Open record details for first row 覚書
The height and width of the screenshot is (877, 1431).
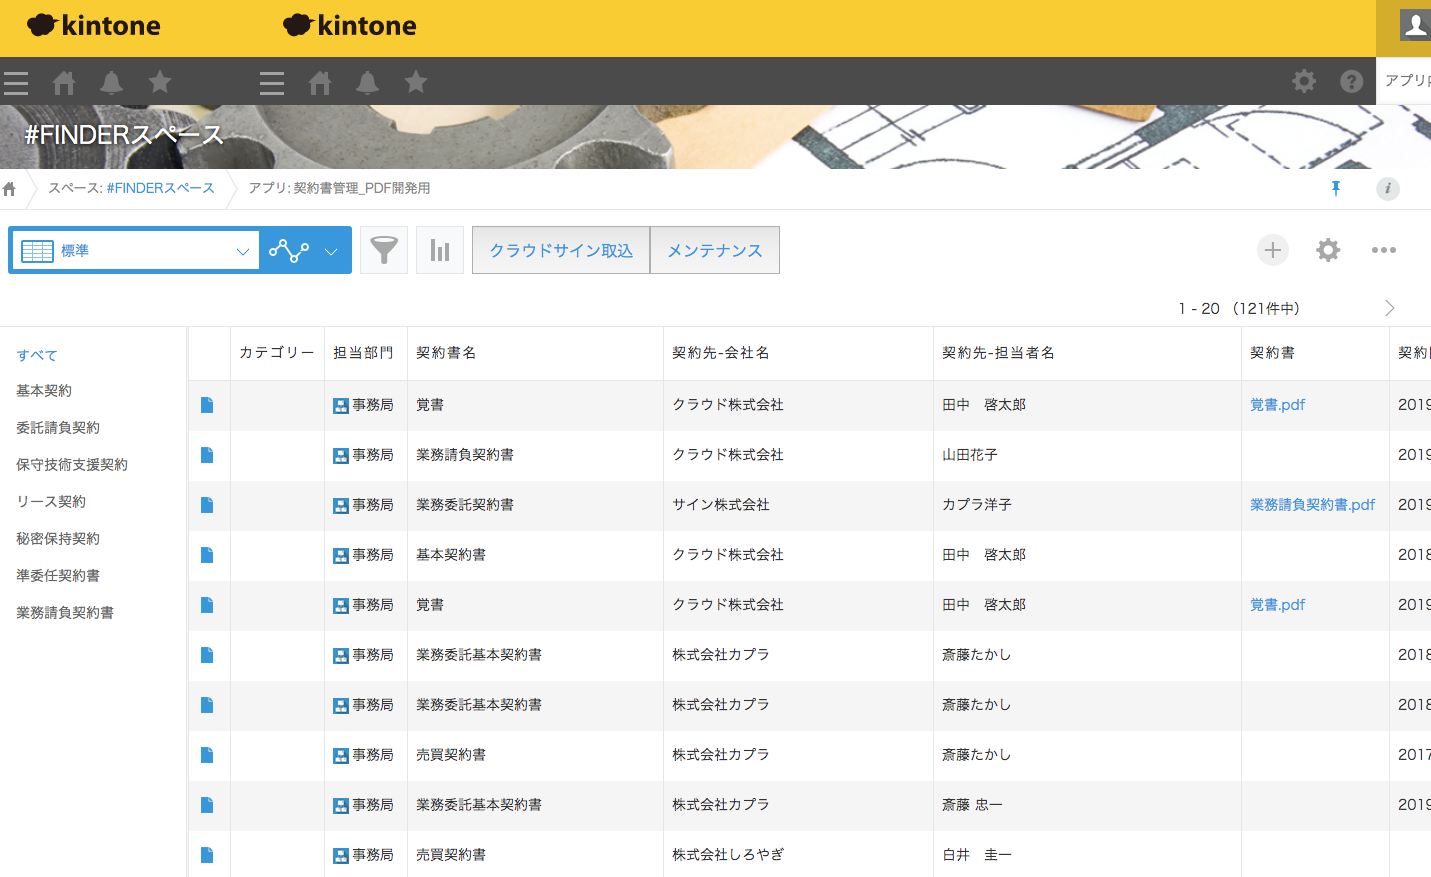coord(207,405)
